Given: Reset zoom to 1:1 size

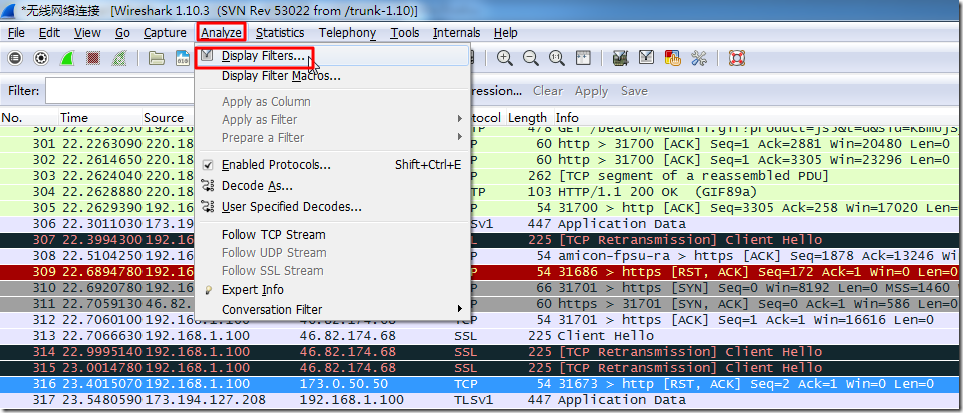Looking at the screenshot, I should [x=557, y=58].
